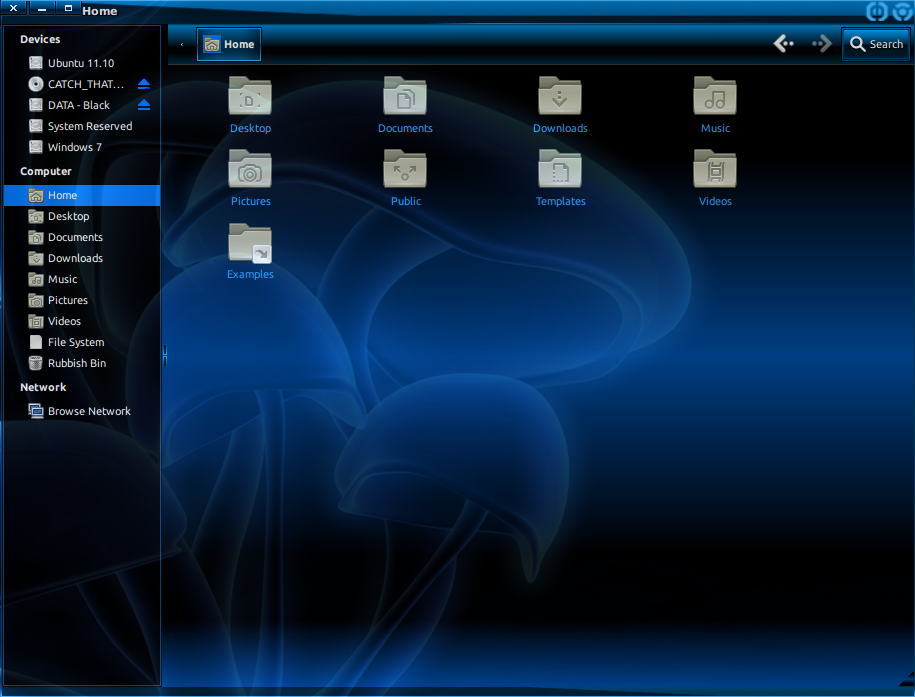915x697 pixels.
Task: Go to Desktop in the sidebar
Action: tap(82, 216)
